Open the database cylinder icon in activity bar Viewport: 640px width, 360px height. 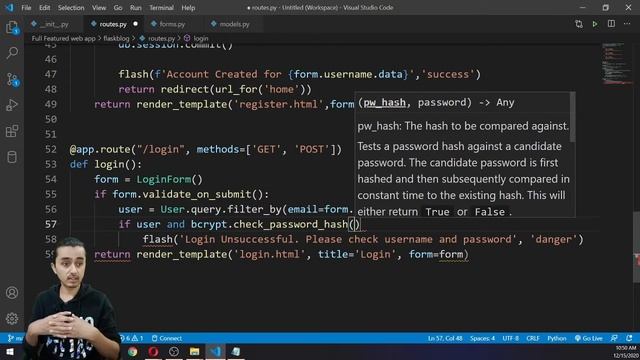pos(12,157)
